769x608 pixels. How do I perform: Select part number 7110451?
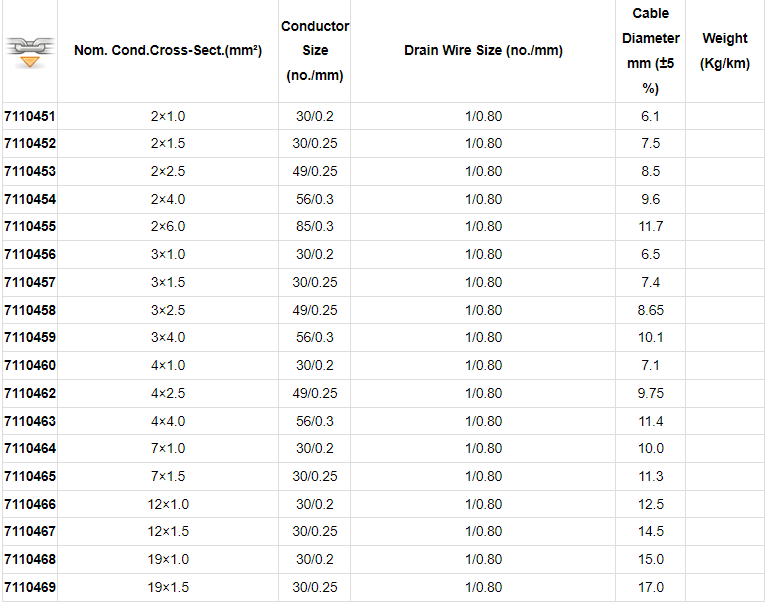click(30, 116)
